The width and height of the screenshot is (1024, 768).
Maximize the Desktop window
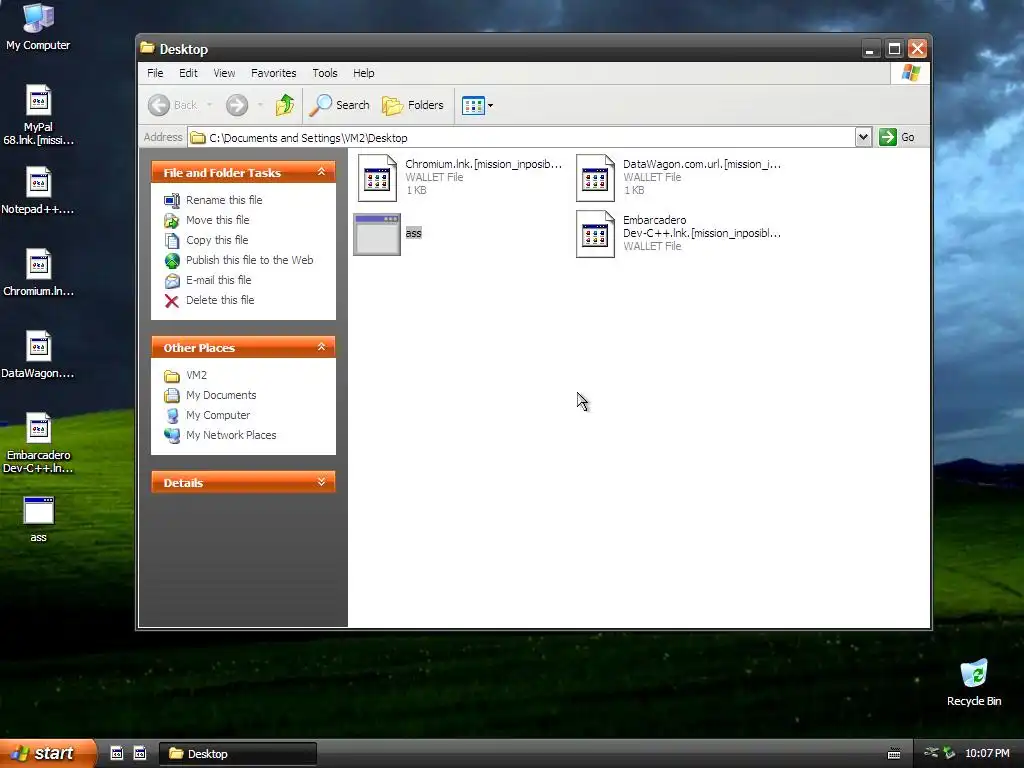tap(894, 49)
